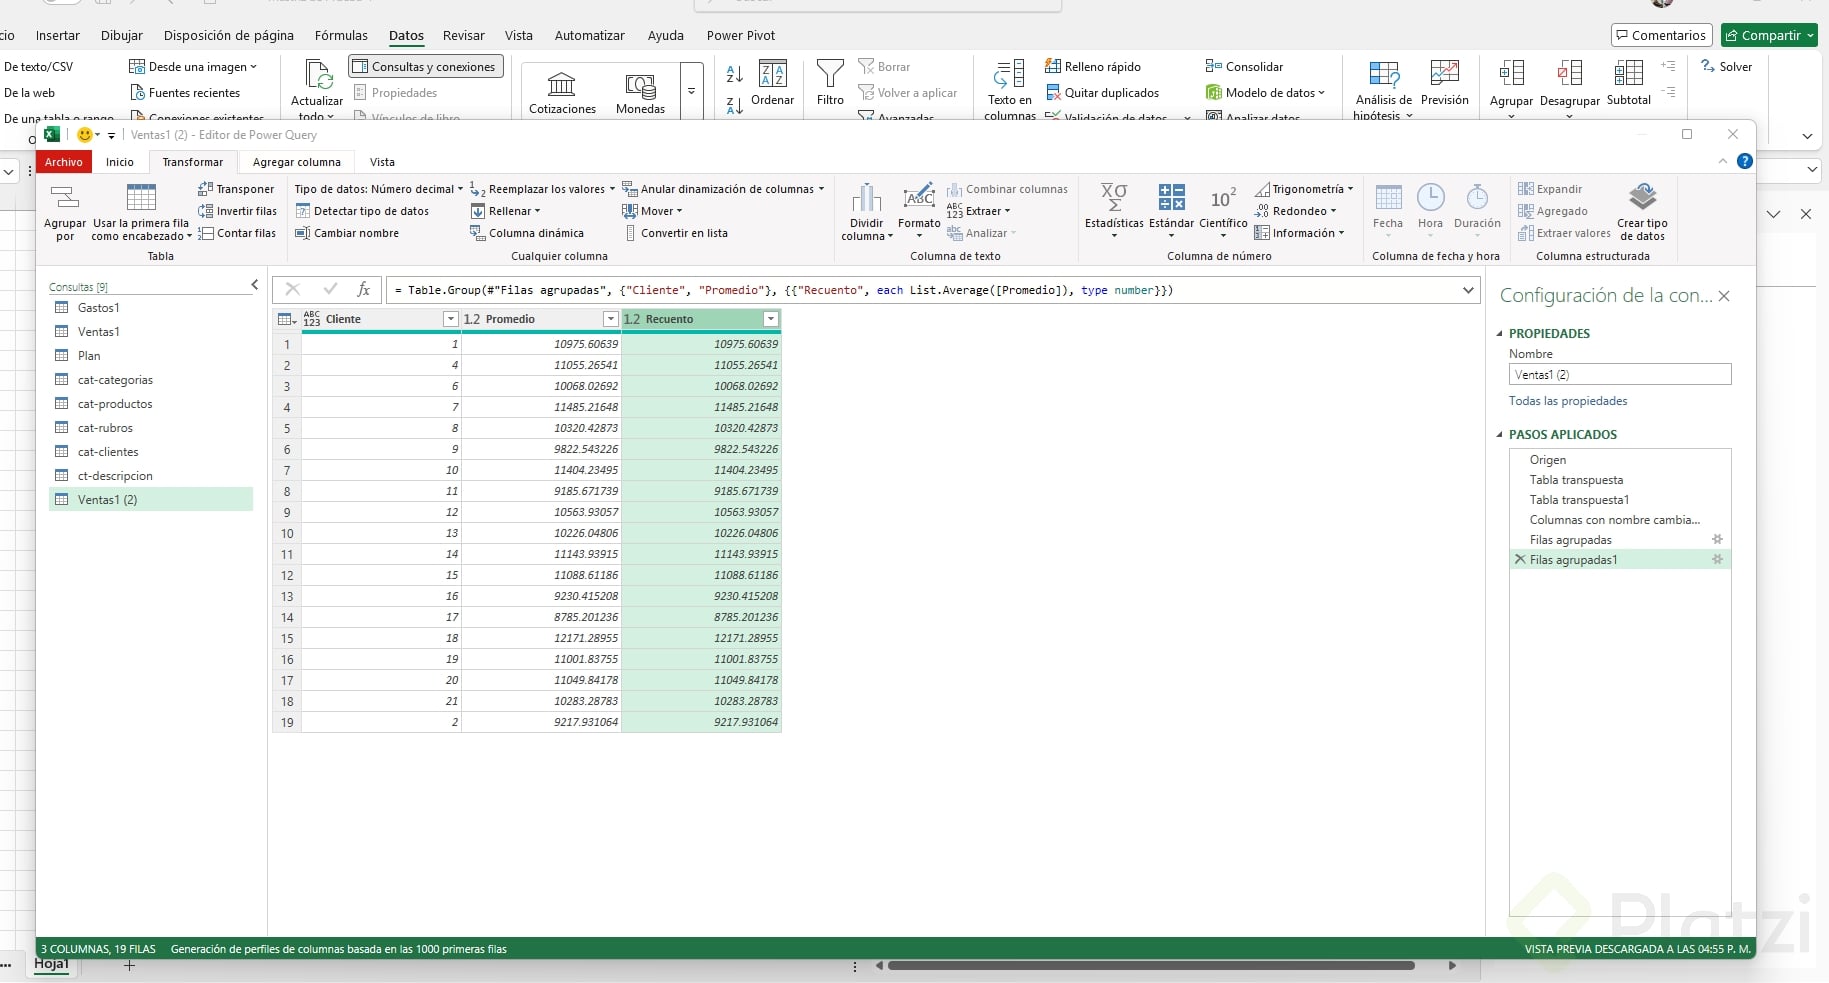Close the Configuración de la consulta pane
Screen dimensions: 1829x983
(x=1724, y=296)
